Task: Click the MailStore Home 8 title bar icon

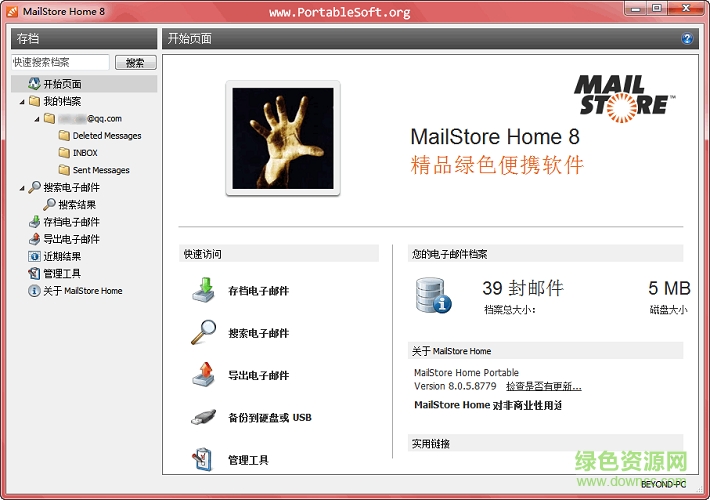Action: click(x=12, y=10)
